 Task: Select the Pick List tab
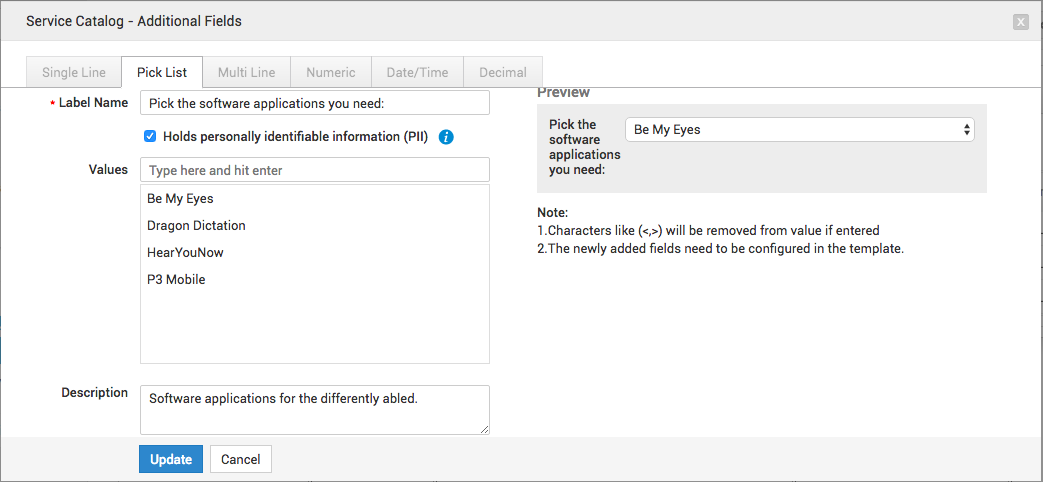(x=162, y=72)
